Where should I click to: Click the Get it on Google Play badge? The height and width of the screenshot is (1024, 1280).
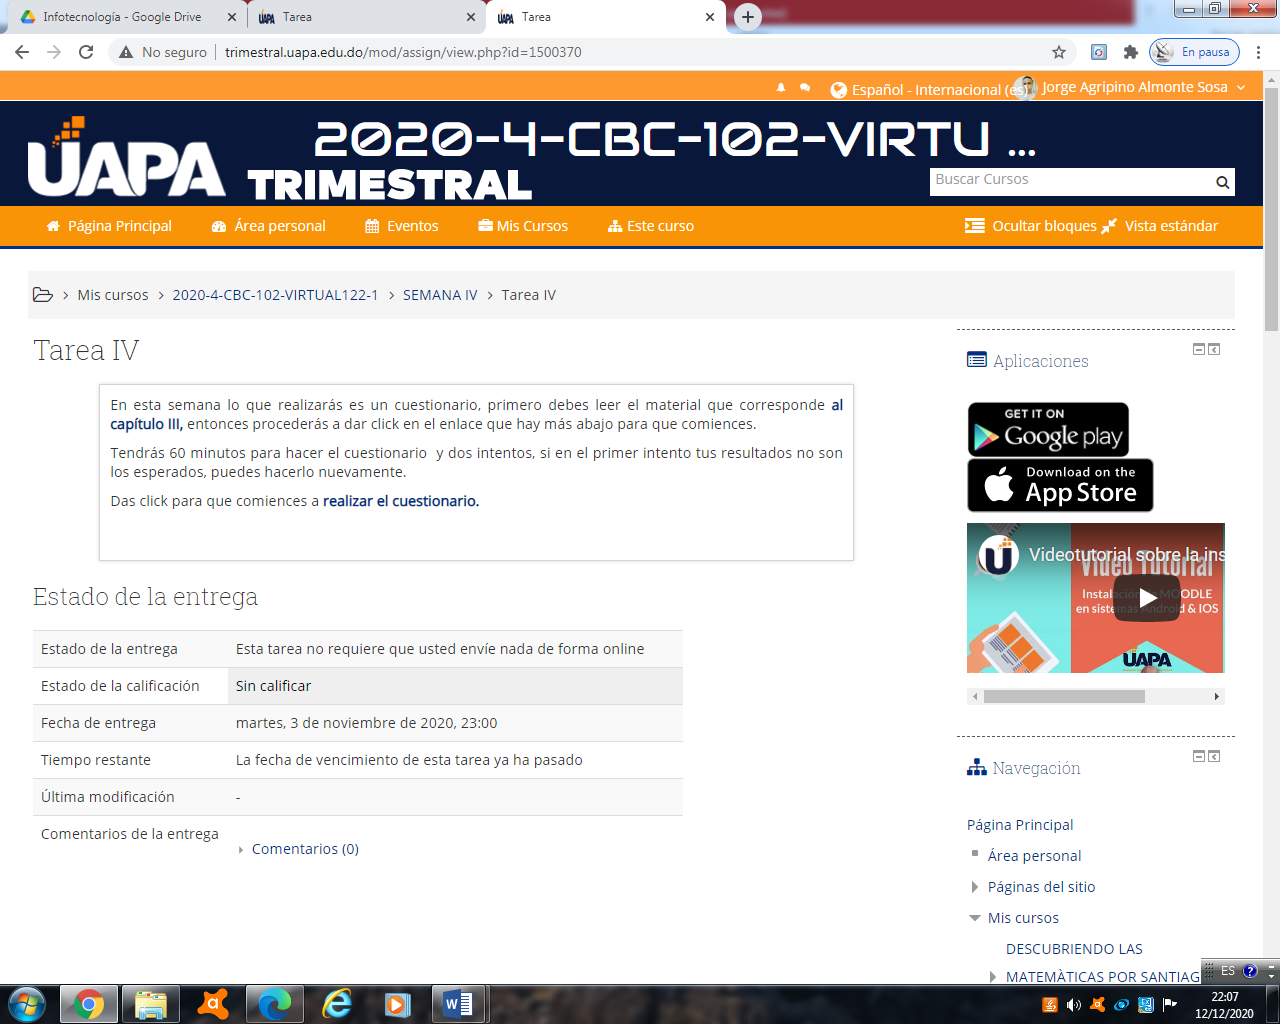[1048, 429]
